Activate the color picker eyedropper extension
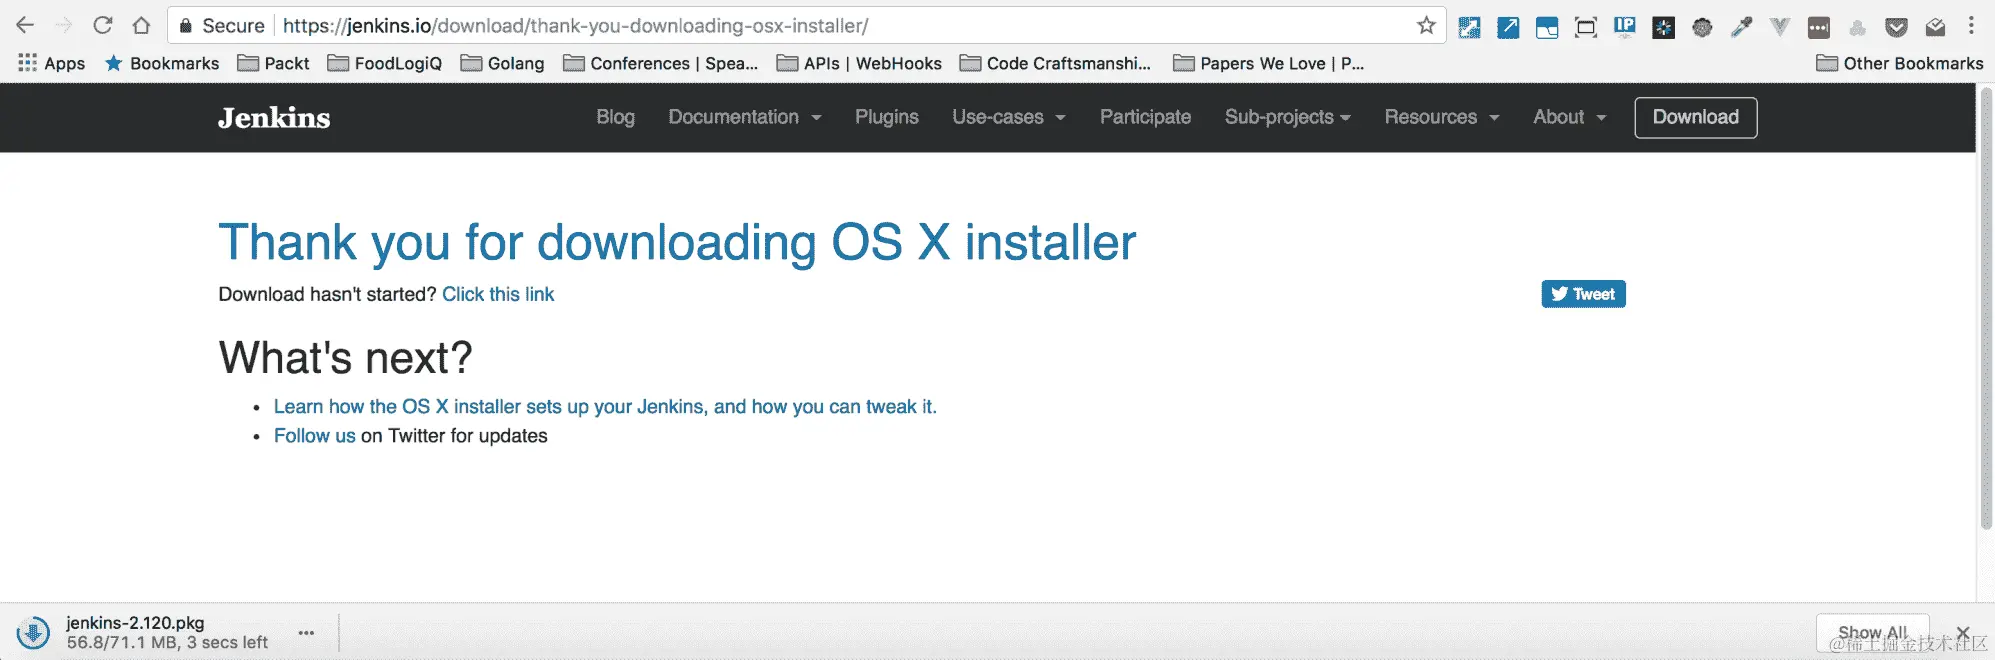 pos(1741,27)
